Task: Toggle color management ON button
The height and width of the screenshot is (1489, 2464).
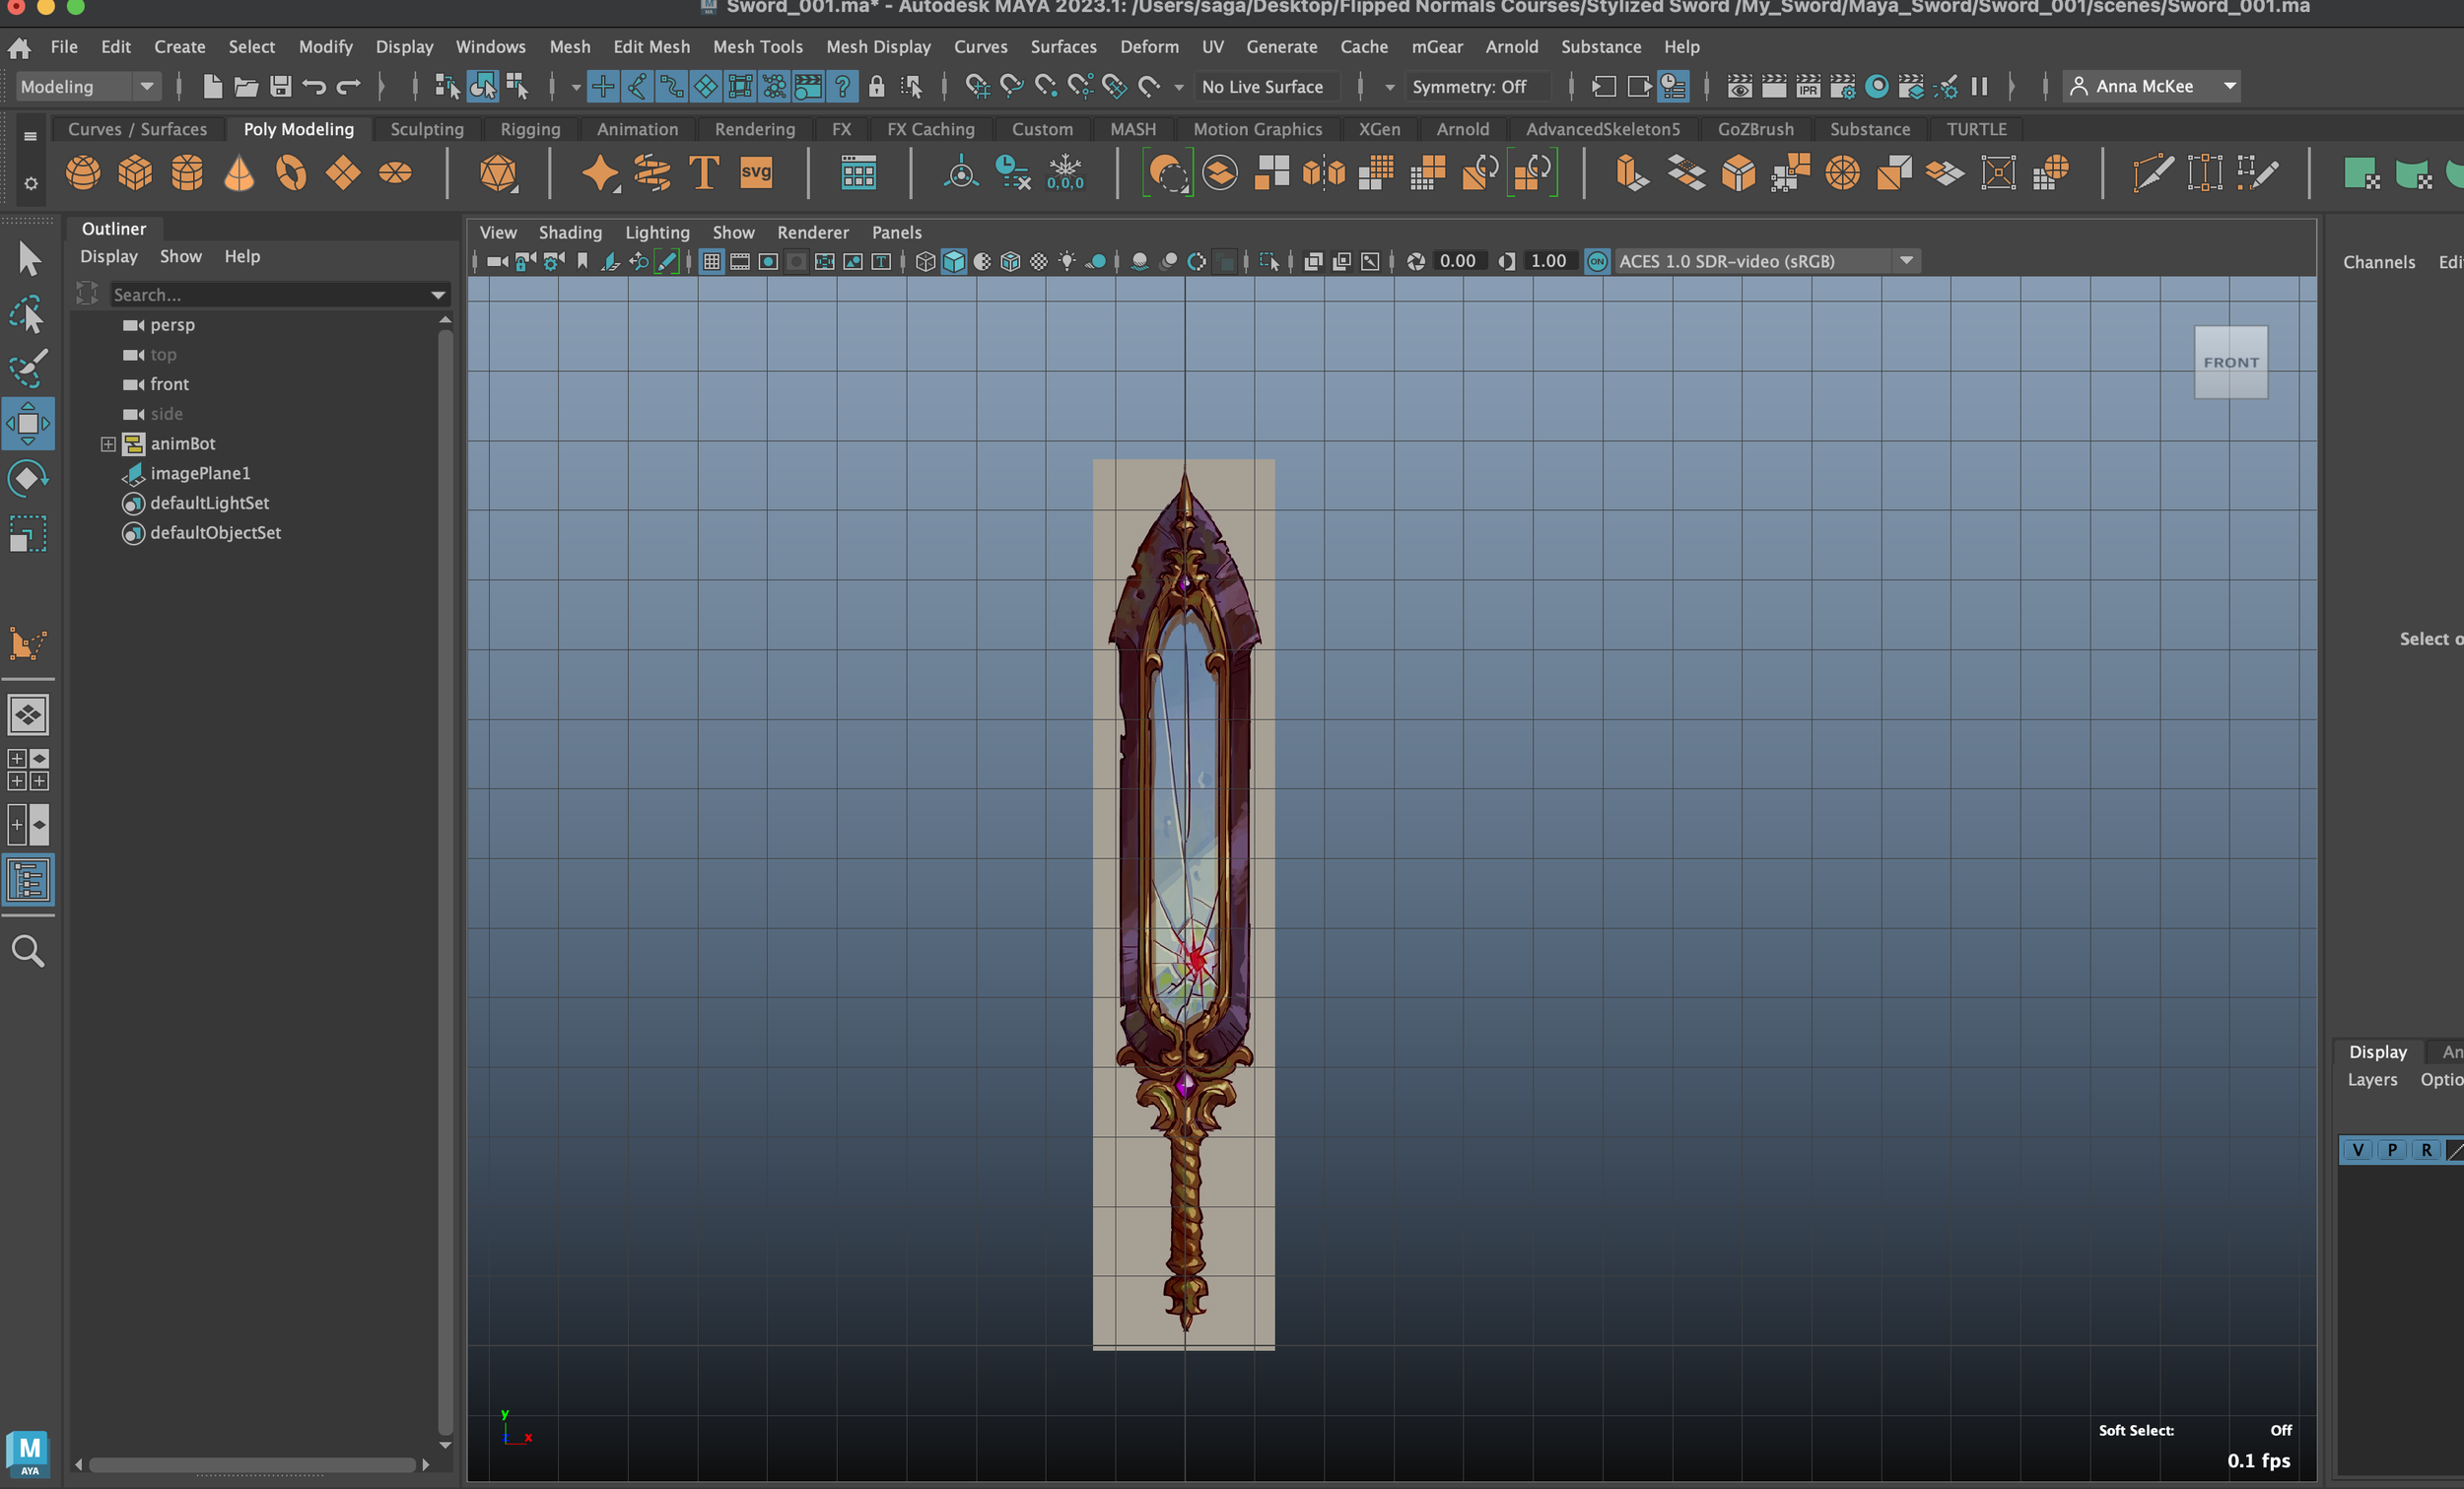Action: (1597, 262)
